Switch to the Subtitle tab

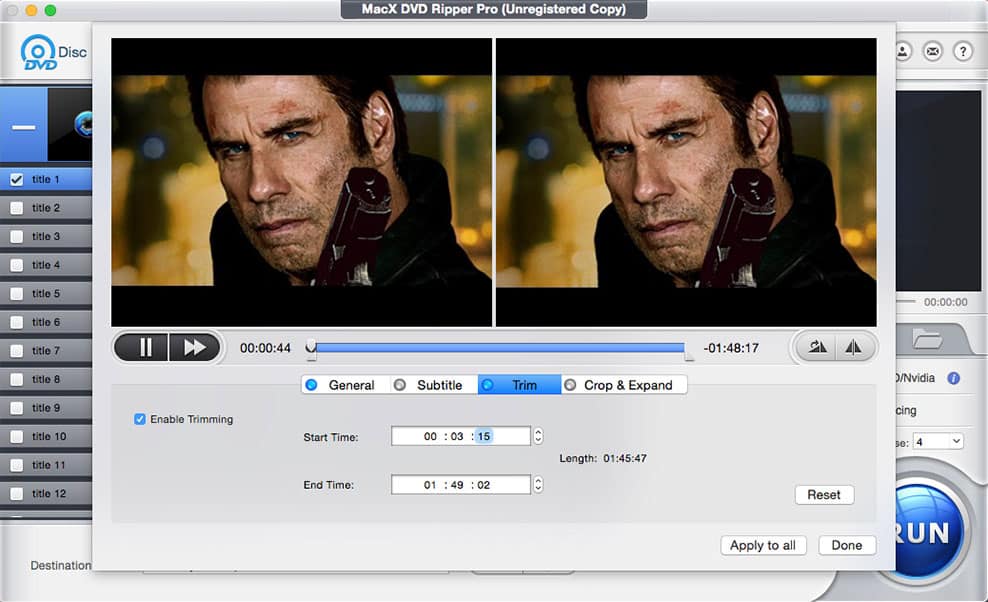click(x=434, y=385)
